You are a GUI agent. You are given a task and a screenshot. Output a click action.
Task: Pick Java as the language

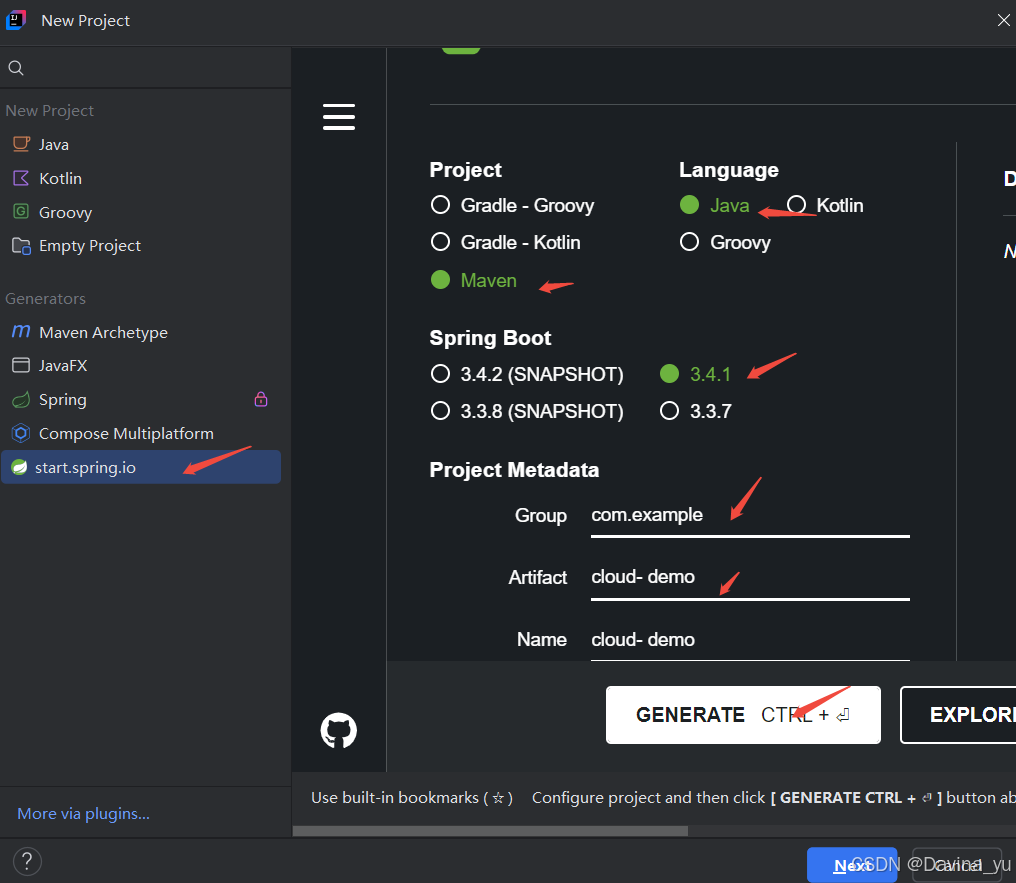tap(689, 205)
